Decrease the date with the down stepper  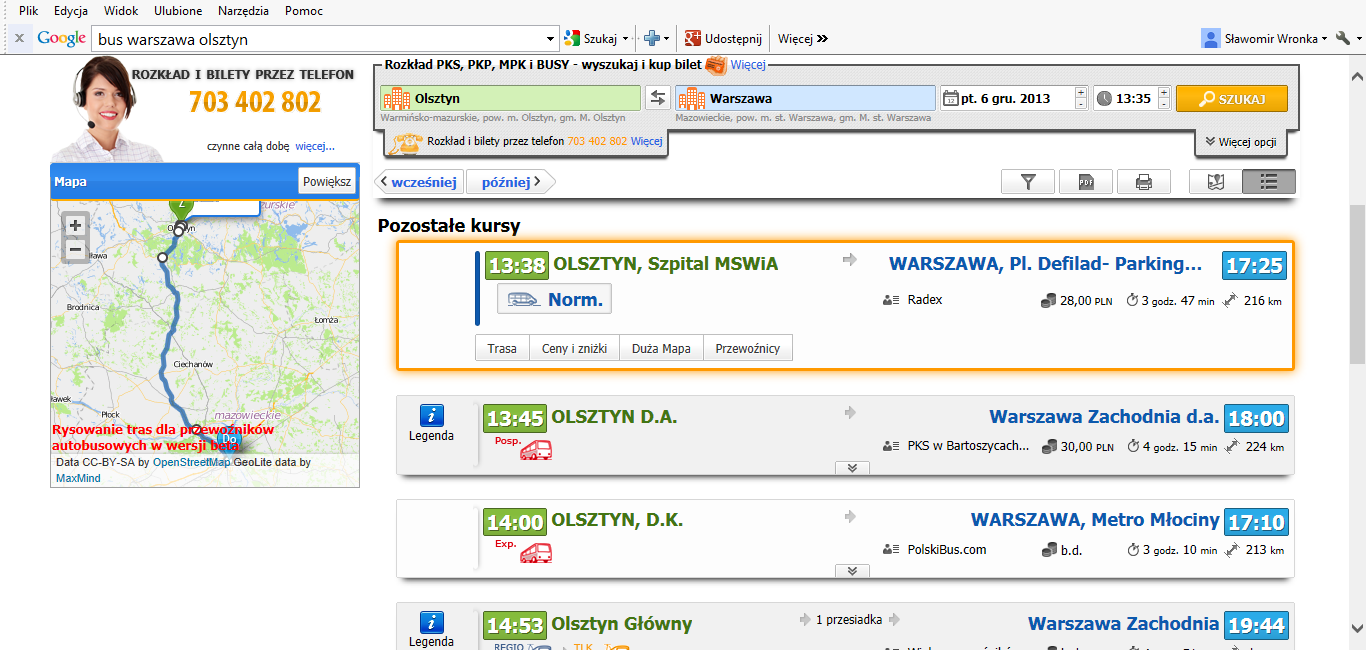click(1081, 104)
